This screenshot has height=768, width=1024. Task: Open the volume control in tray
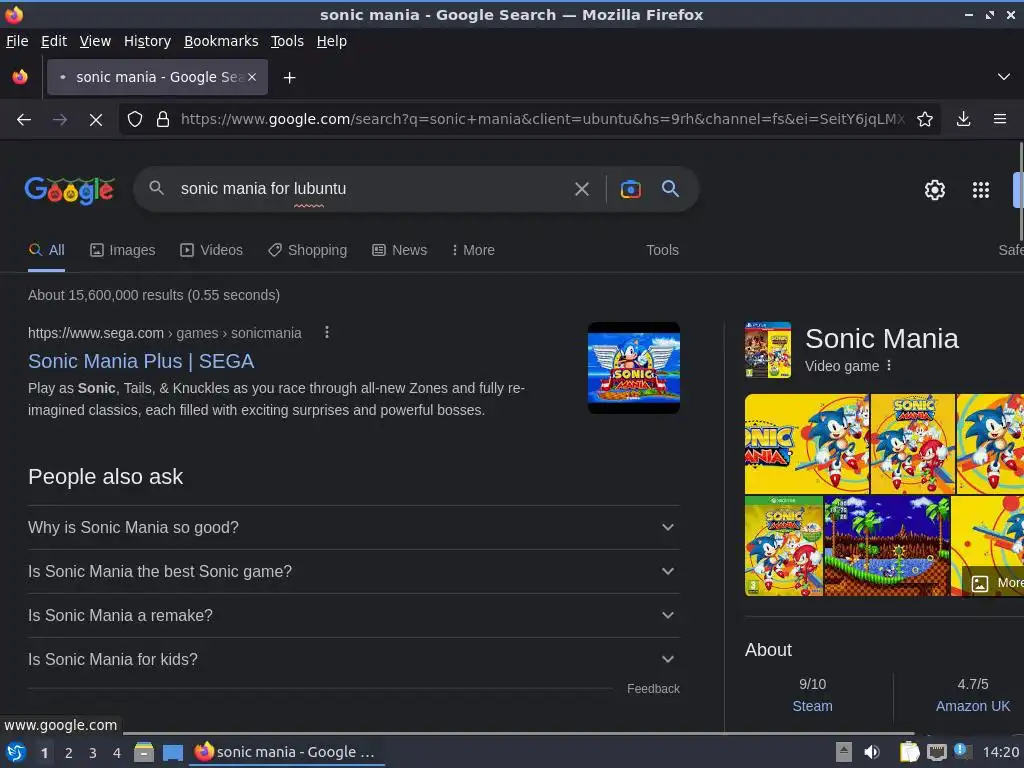point(872,752)
